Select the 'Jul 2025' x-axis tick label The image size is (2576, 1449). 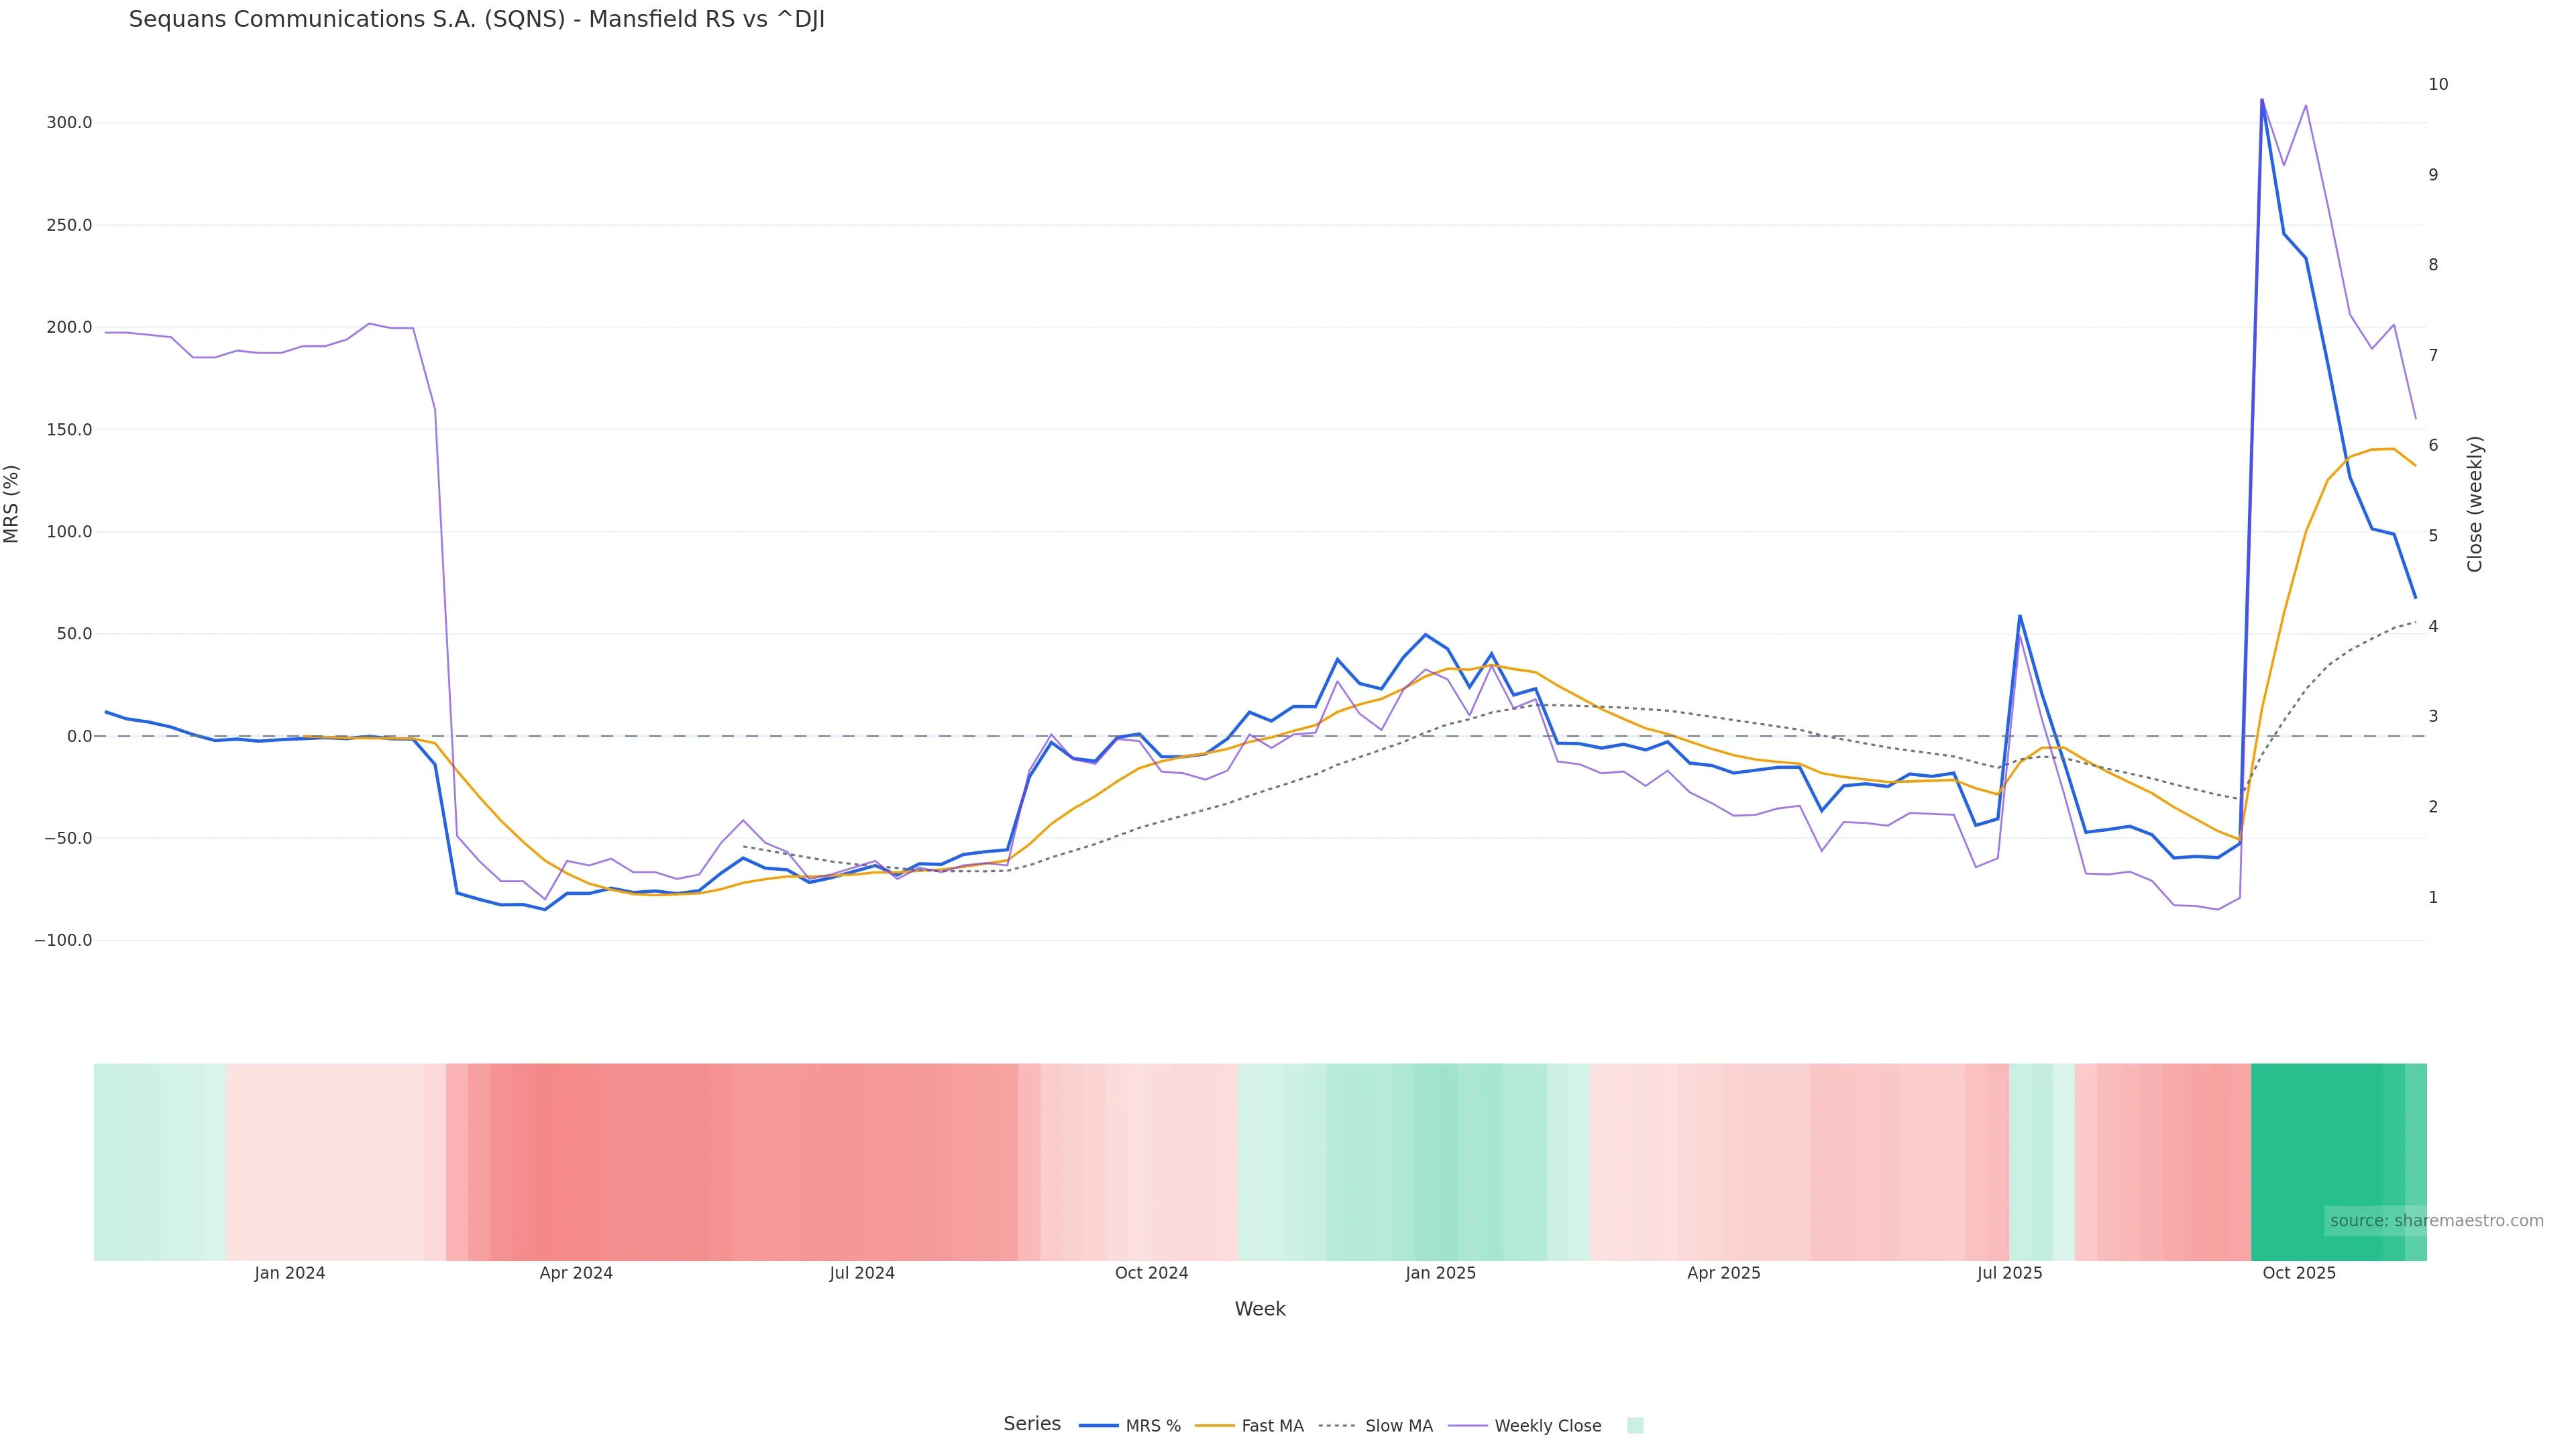pyautogui.click(x=2009, y=1273)
